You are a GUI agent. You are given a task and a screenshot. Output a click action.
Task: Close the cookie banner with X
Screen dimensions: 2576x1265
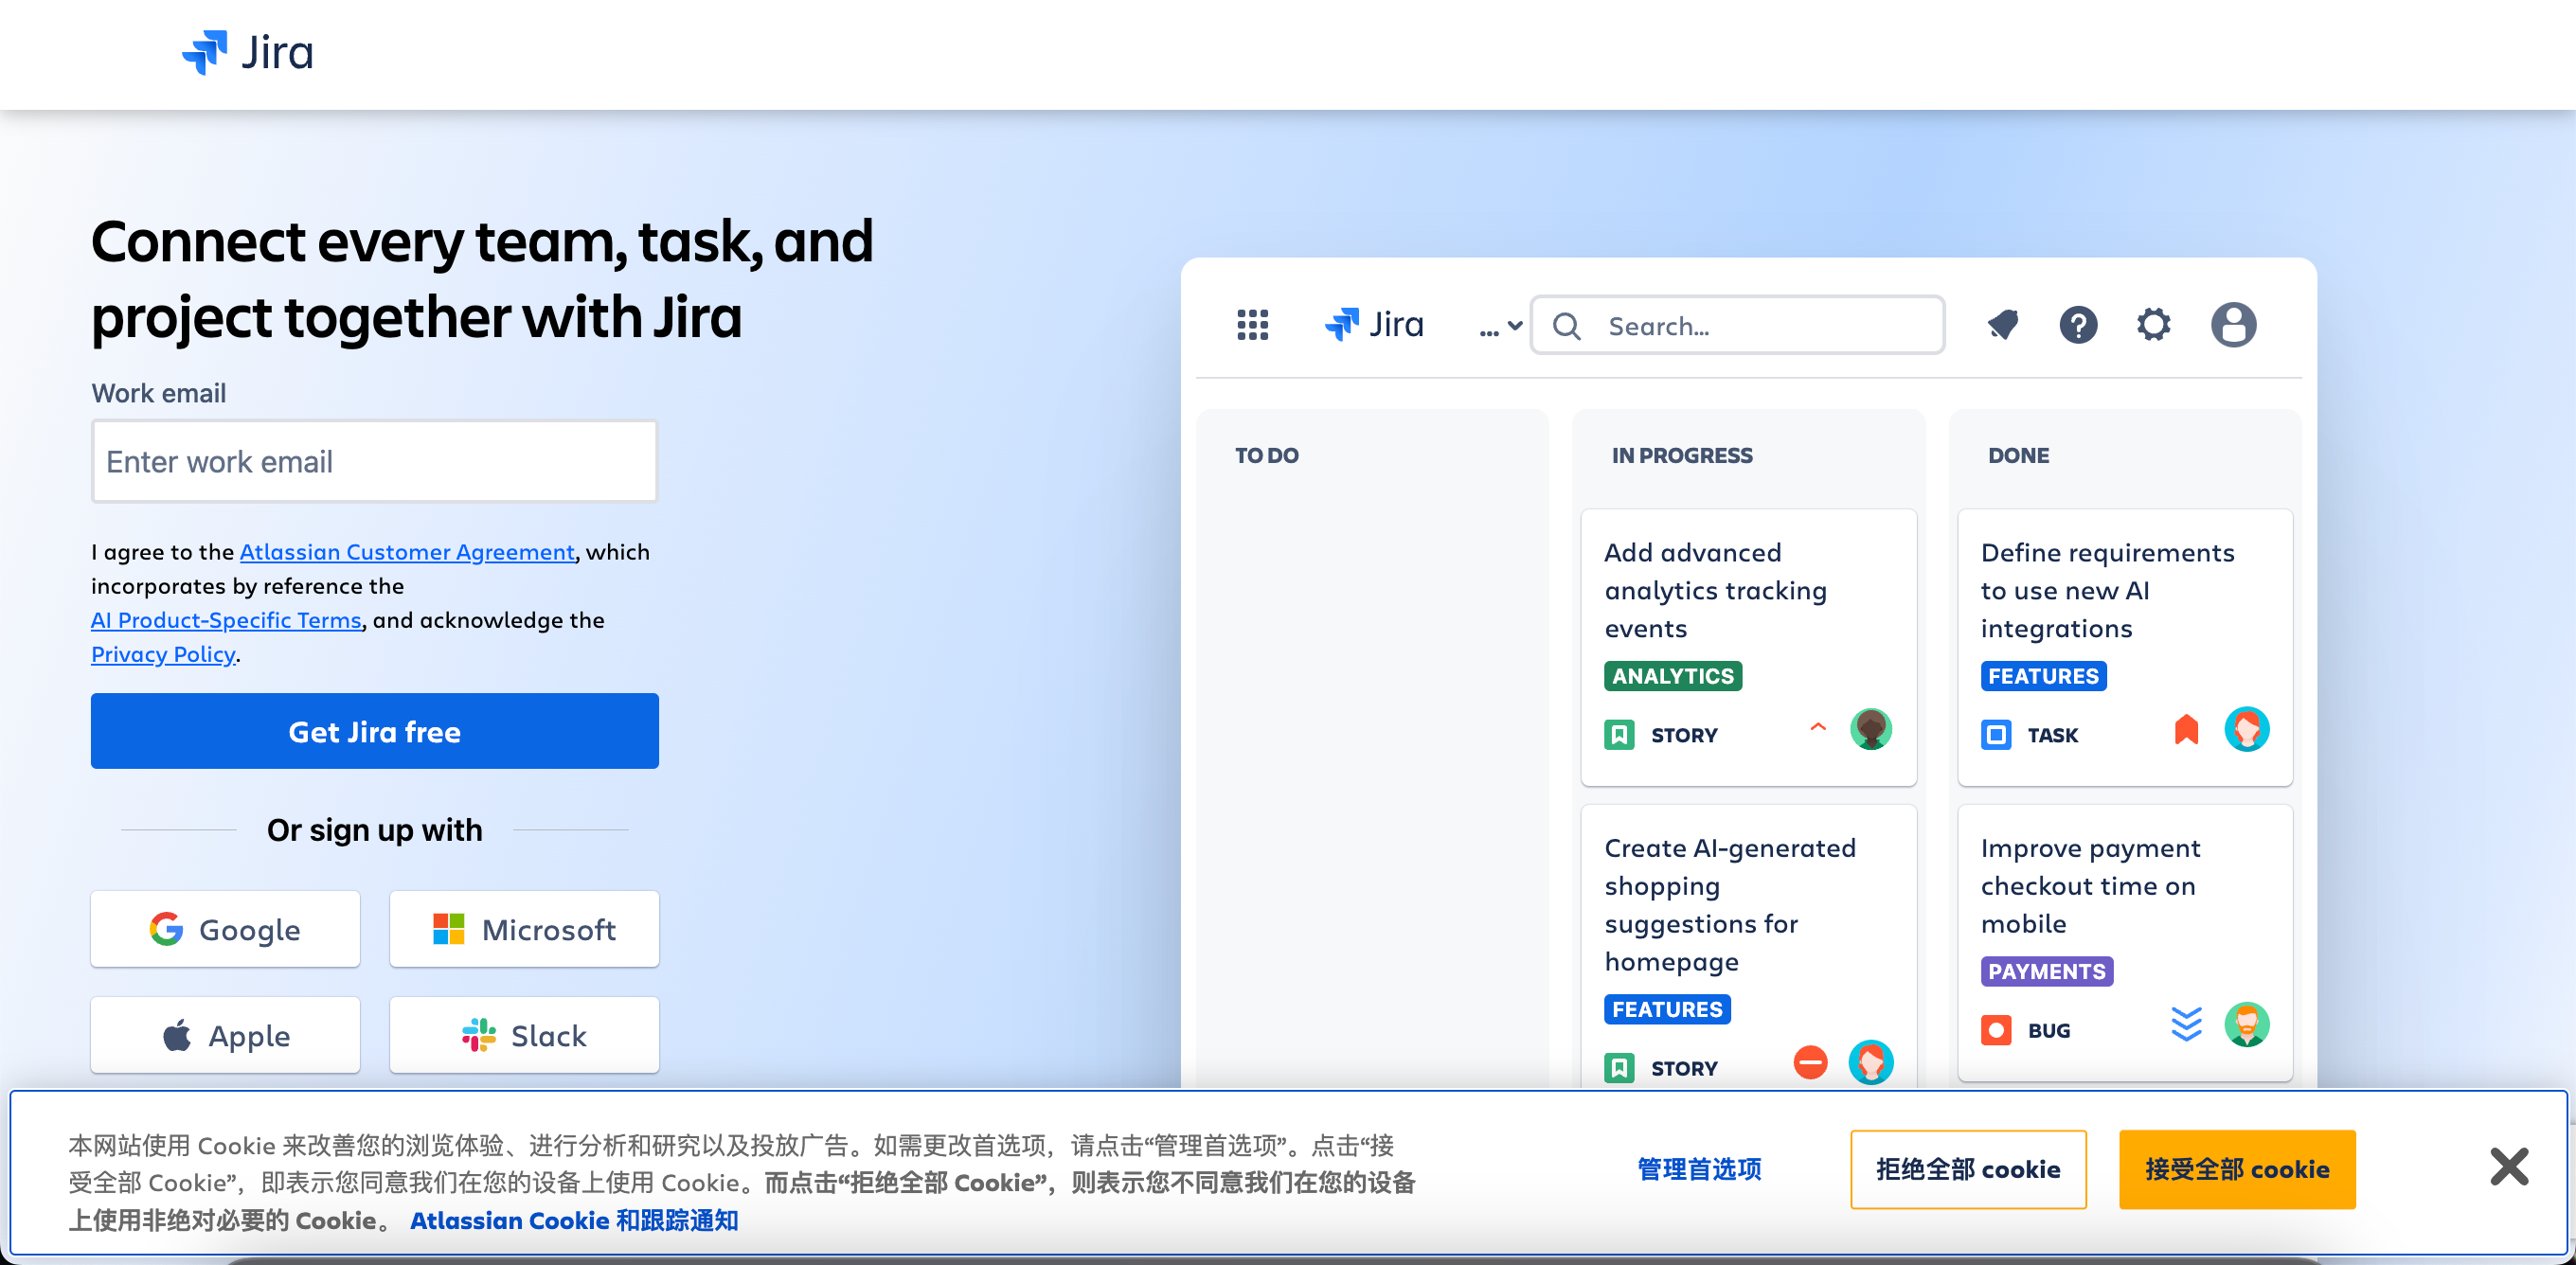coord(2508,1166)
